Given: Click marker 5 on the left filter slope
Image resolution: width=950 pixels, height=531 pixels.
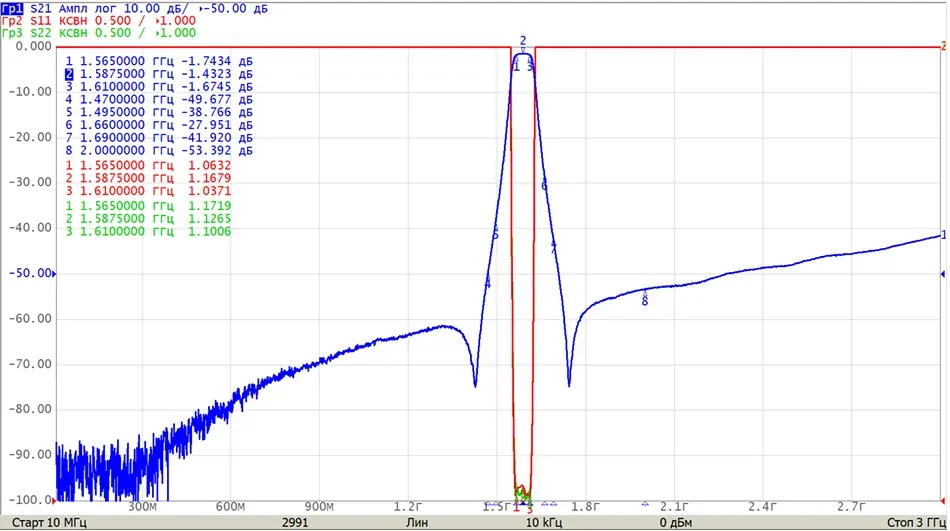Looking at the screenshot, I should point(495,235).
